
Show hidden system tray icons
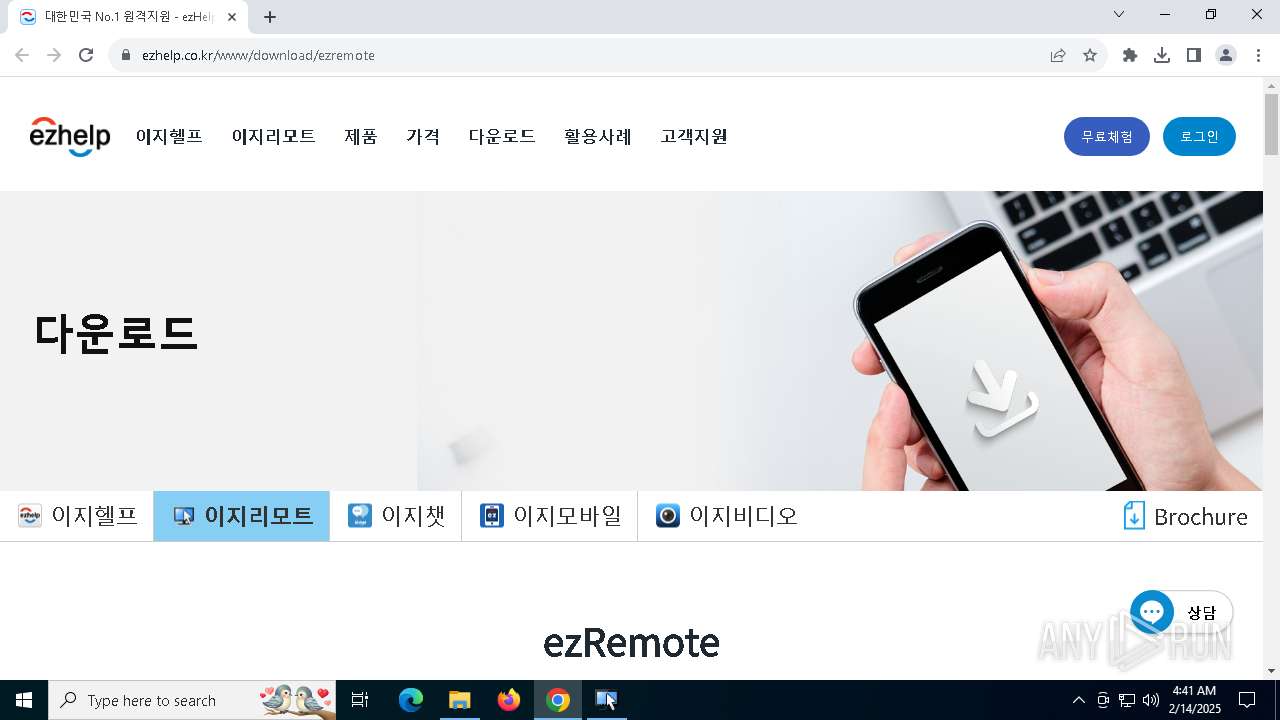(1078, 700)
